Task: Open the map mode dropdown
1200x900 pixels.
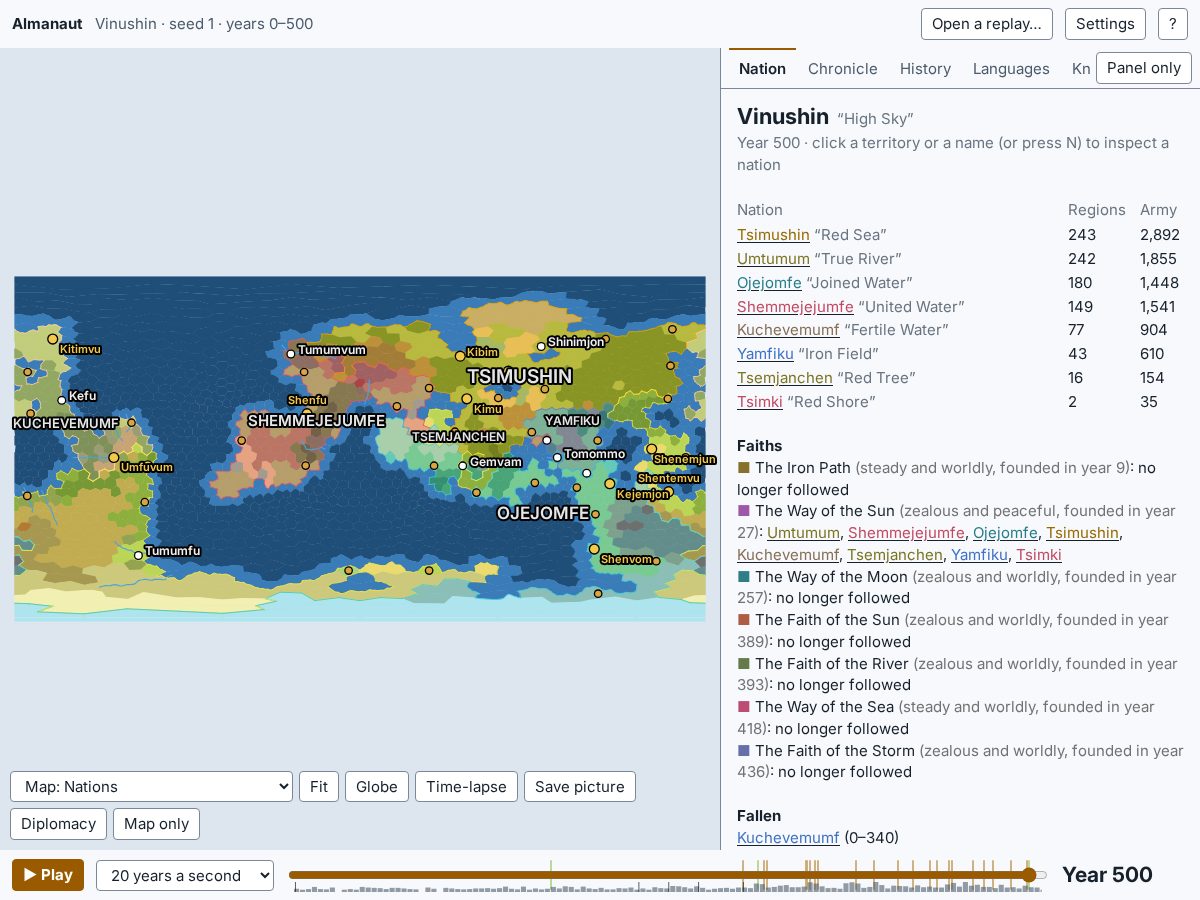Action: pyautogui.click(x=151, y=786)
